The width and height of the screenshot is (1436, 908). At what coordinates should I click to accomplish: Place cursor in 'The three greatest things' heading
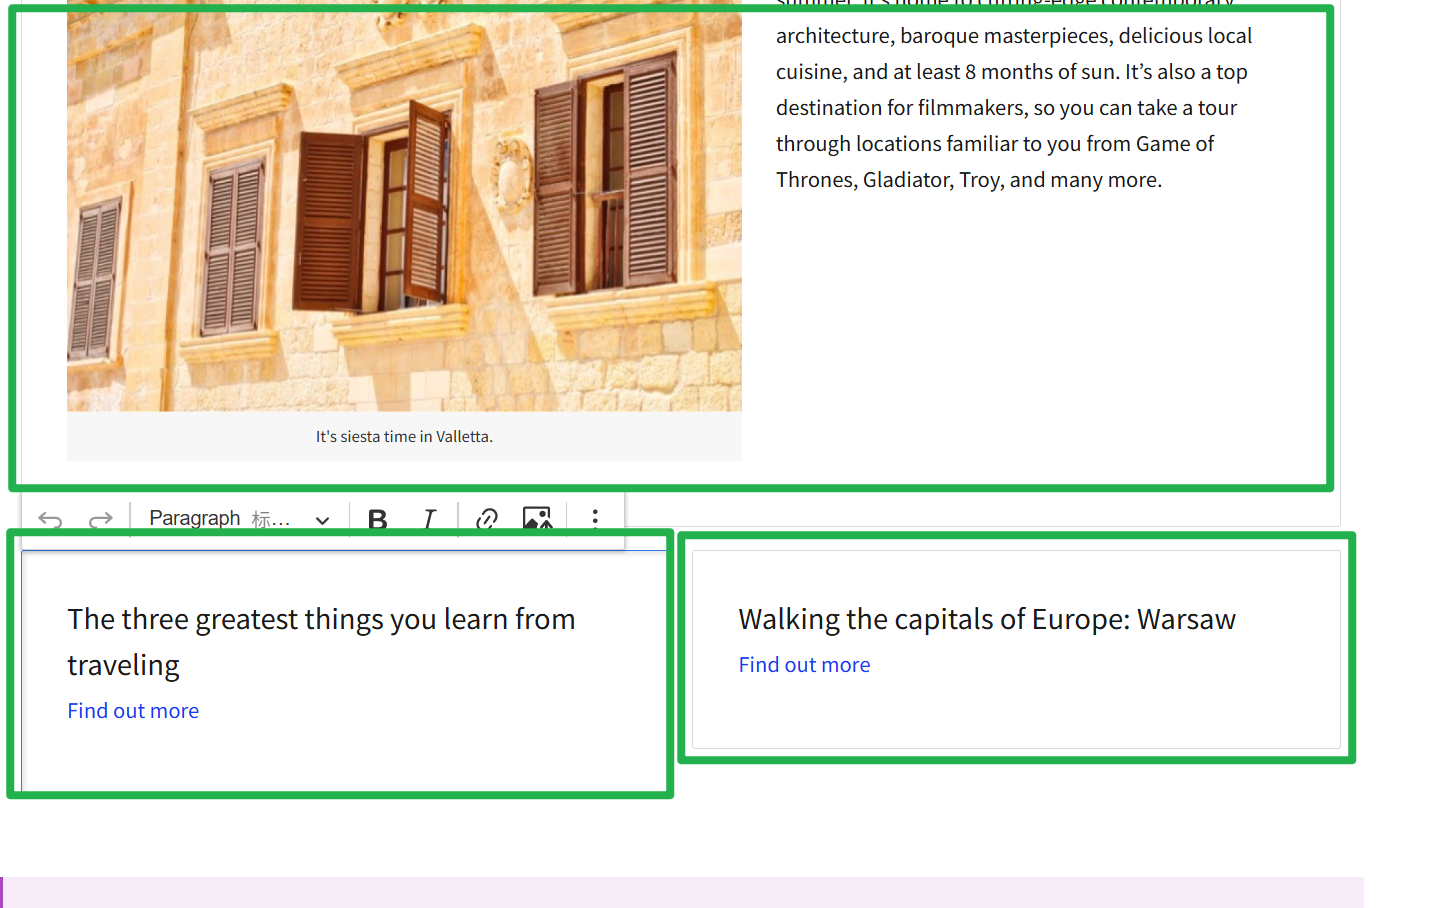[x=321, y=642]
